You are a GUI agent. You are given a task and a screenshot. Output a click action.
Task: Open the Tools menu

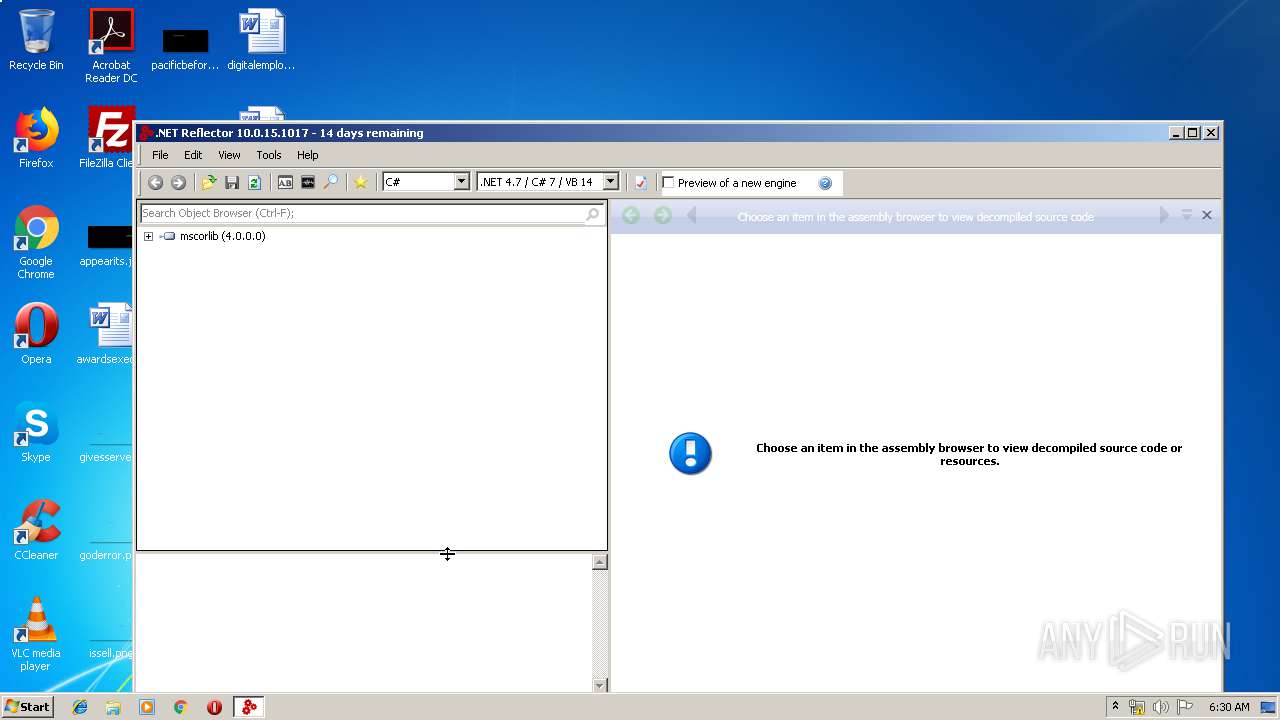click(x=269, y=155)
